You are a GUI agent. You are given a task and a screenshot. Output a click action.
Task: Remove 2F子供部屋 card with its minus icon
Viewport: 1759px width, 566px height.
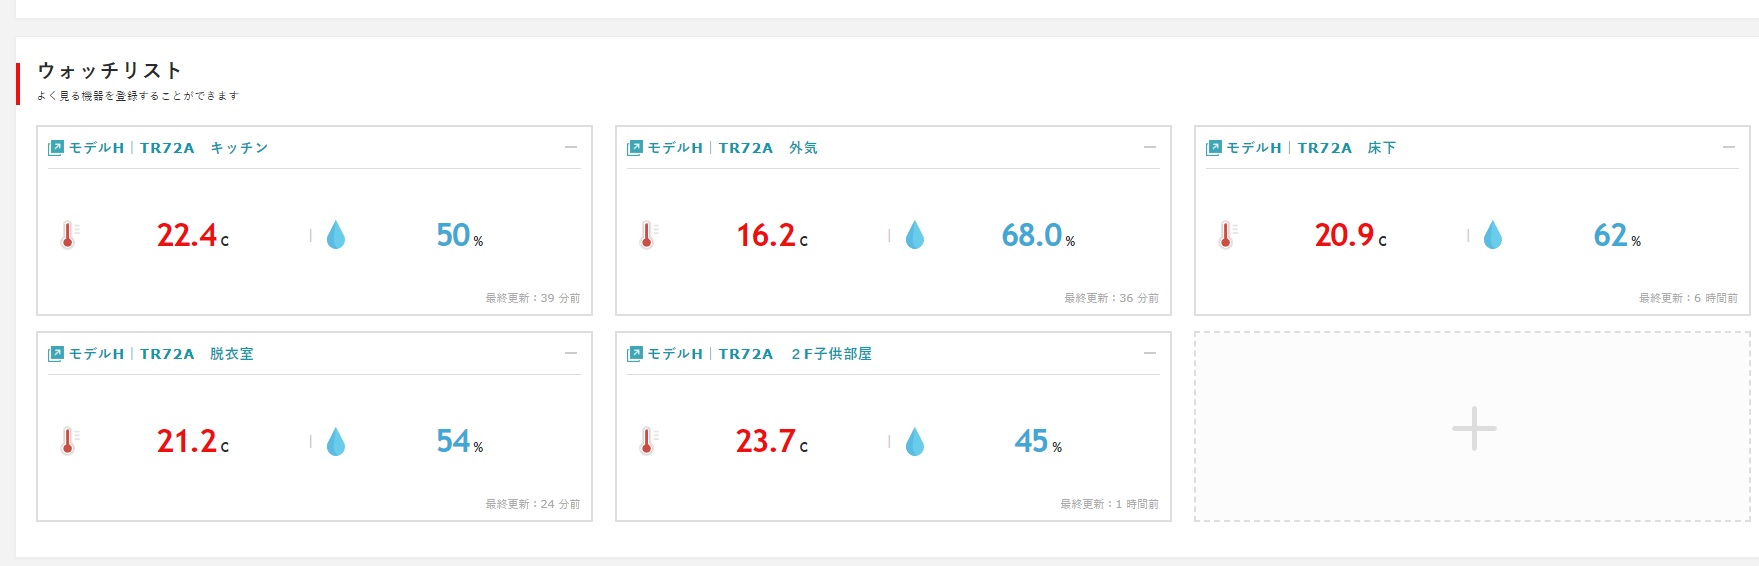coord(1150,353)
